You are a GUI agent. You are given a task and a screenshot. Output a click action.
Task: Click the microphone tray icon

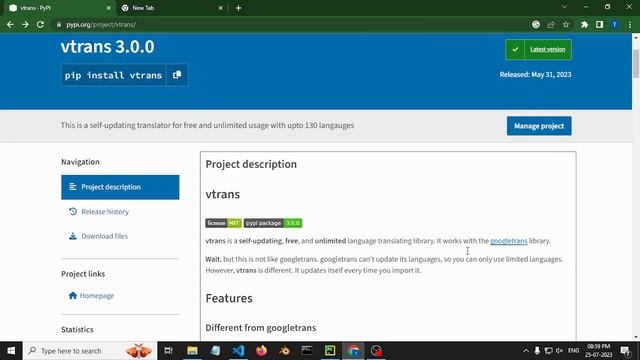[537, 351]
